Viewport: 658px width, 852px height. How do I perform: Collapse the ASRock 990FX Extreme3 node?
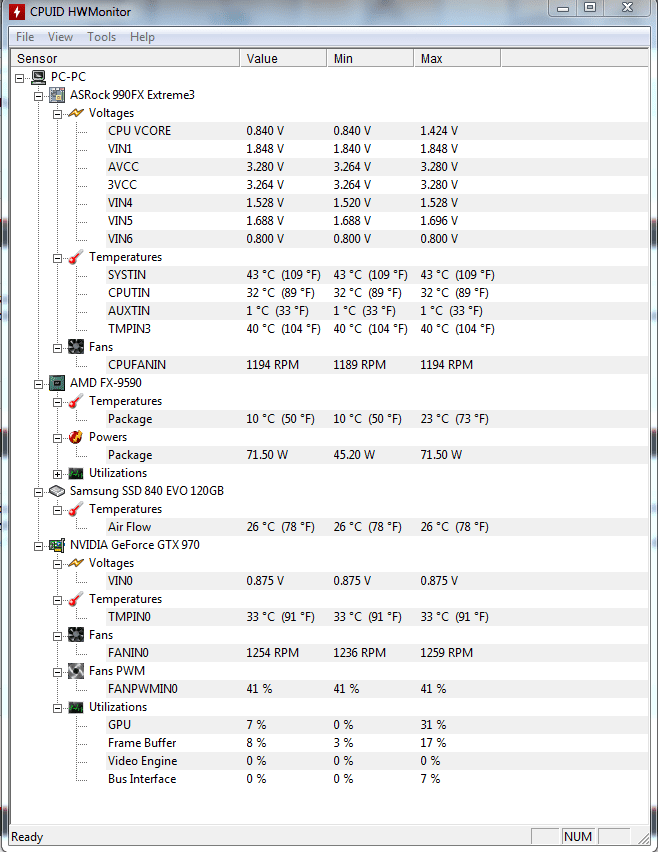(39, 96)
